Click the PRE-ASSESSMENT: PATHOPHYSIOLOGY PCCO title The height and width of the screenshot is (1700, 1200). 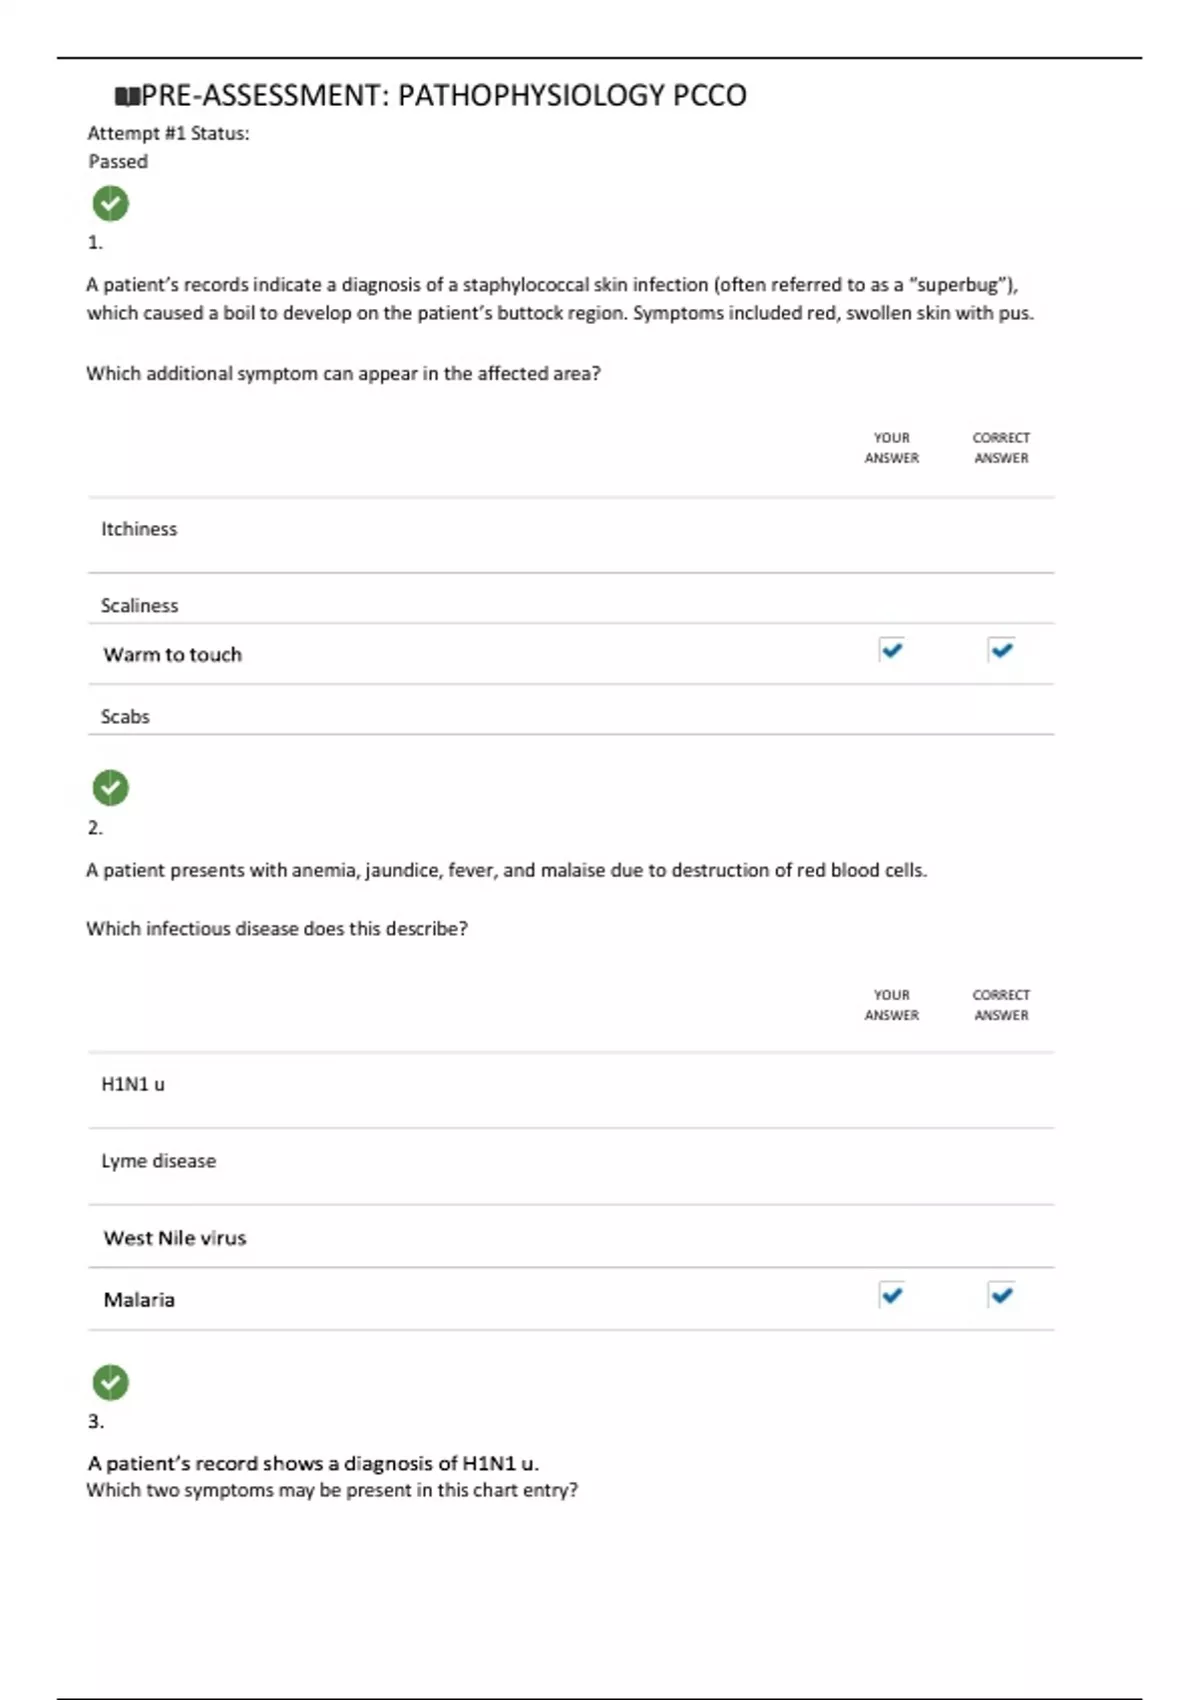(x=443, y=96)
